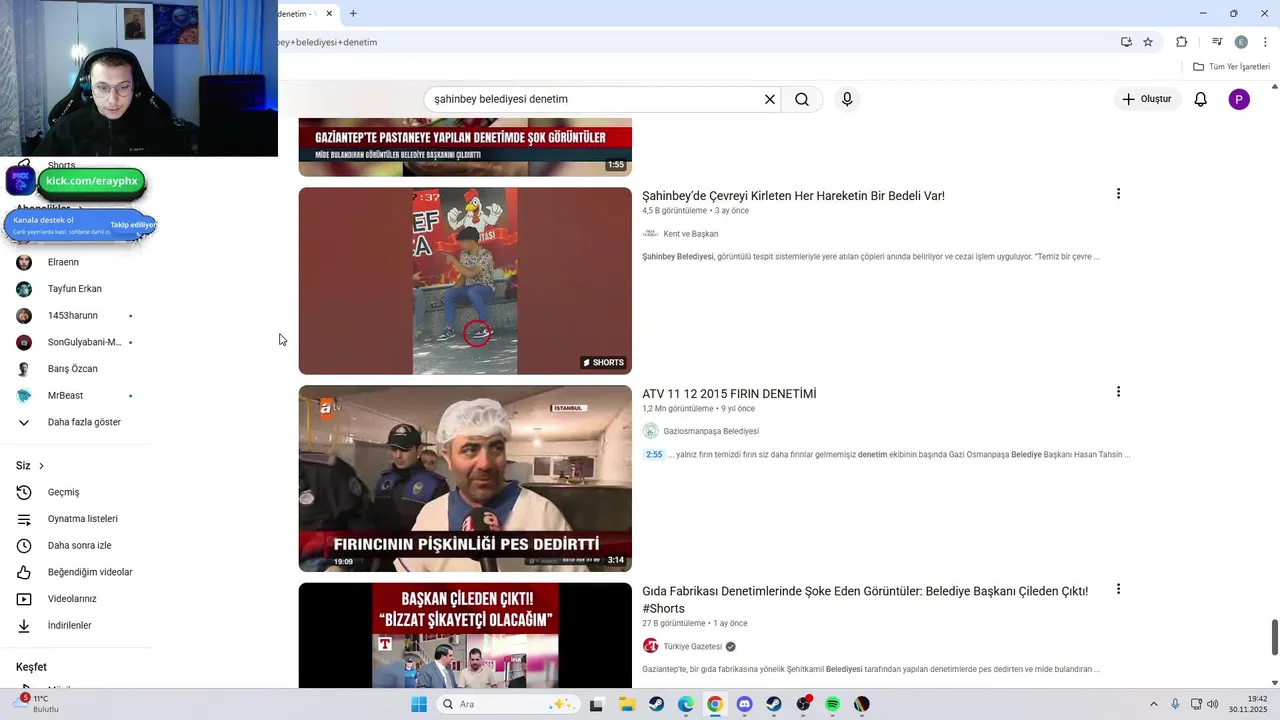Screen dimensions: 1280x720
Task: Open title ATV 11 12 2015 FIRIN DENETİMİ
Action: [x=729, y=394]
